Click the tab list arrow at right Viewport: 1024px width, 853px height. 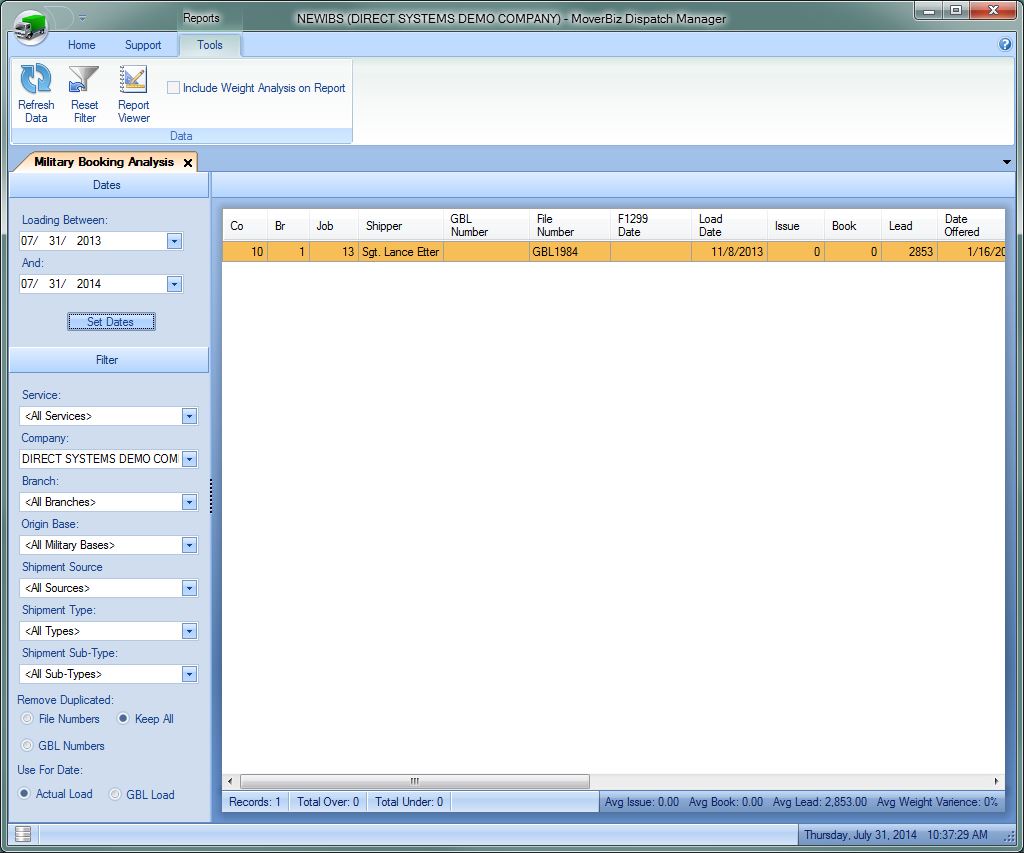point(1006,162)
